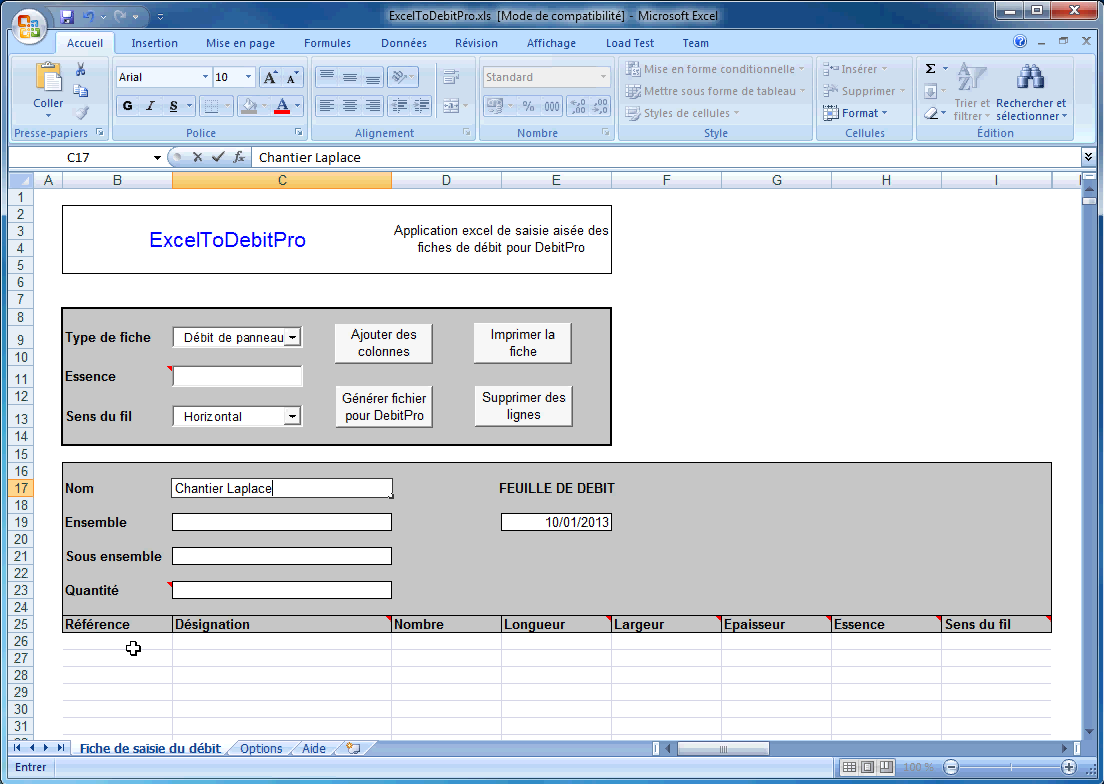Open the Standard number format dropdown
Screen dimensions: 1104x784
pyautogui.click(x=603, y=77)
